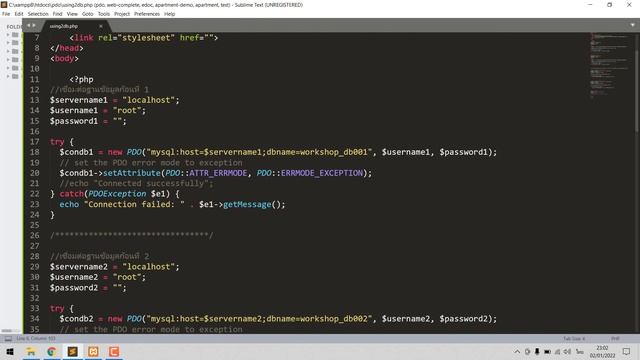Viewport: 640px width, 360px height.
Task: Expand the topmost sidebar folder arrow
Action: tap(8, 35)
